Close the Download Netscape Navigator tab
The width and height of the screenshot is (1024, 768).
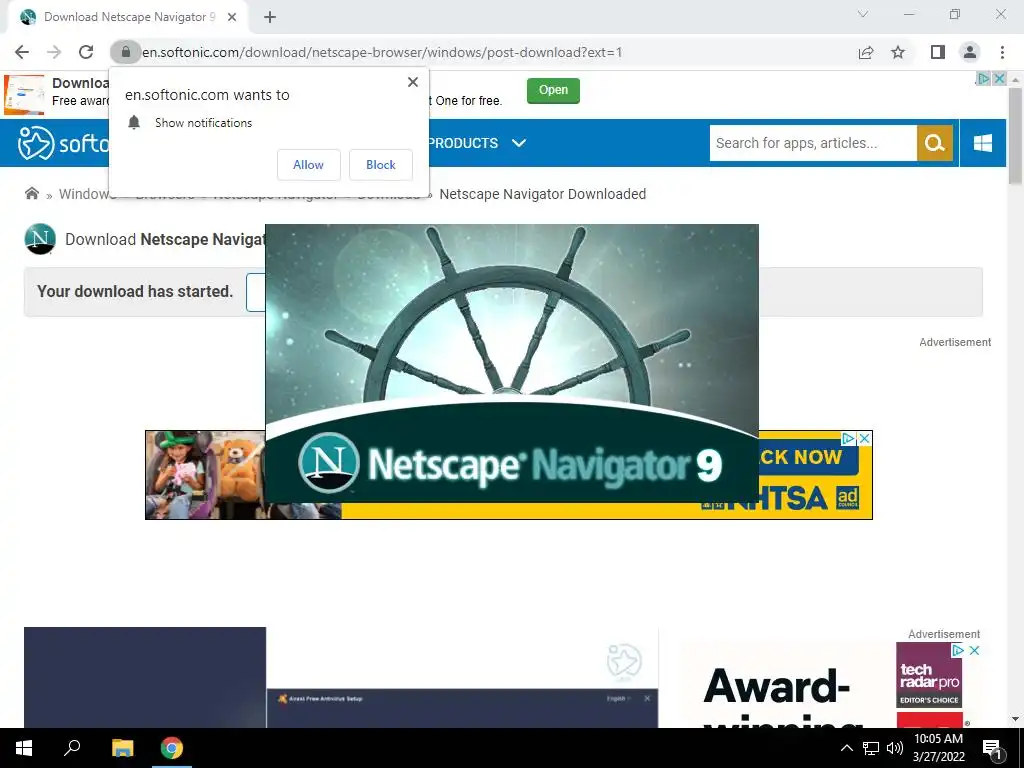[232, 17]
